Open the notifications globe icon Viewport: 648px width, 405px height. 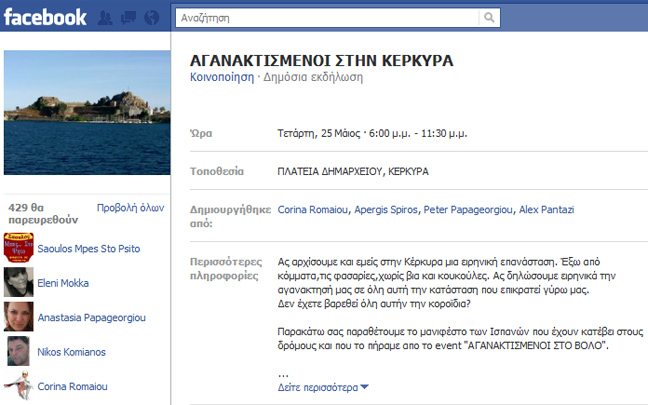point(151,18)
